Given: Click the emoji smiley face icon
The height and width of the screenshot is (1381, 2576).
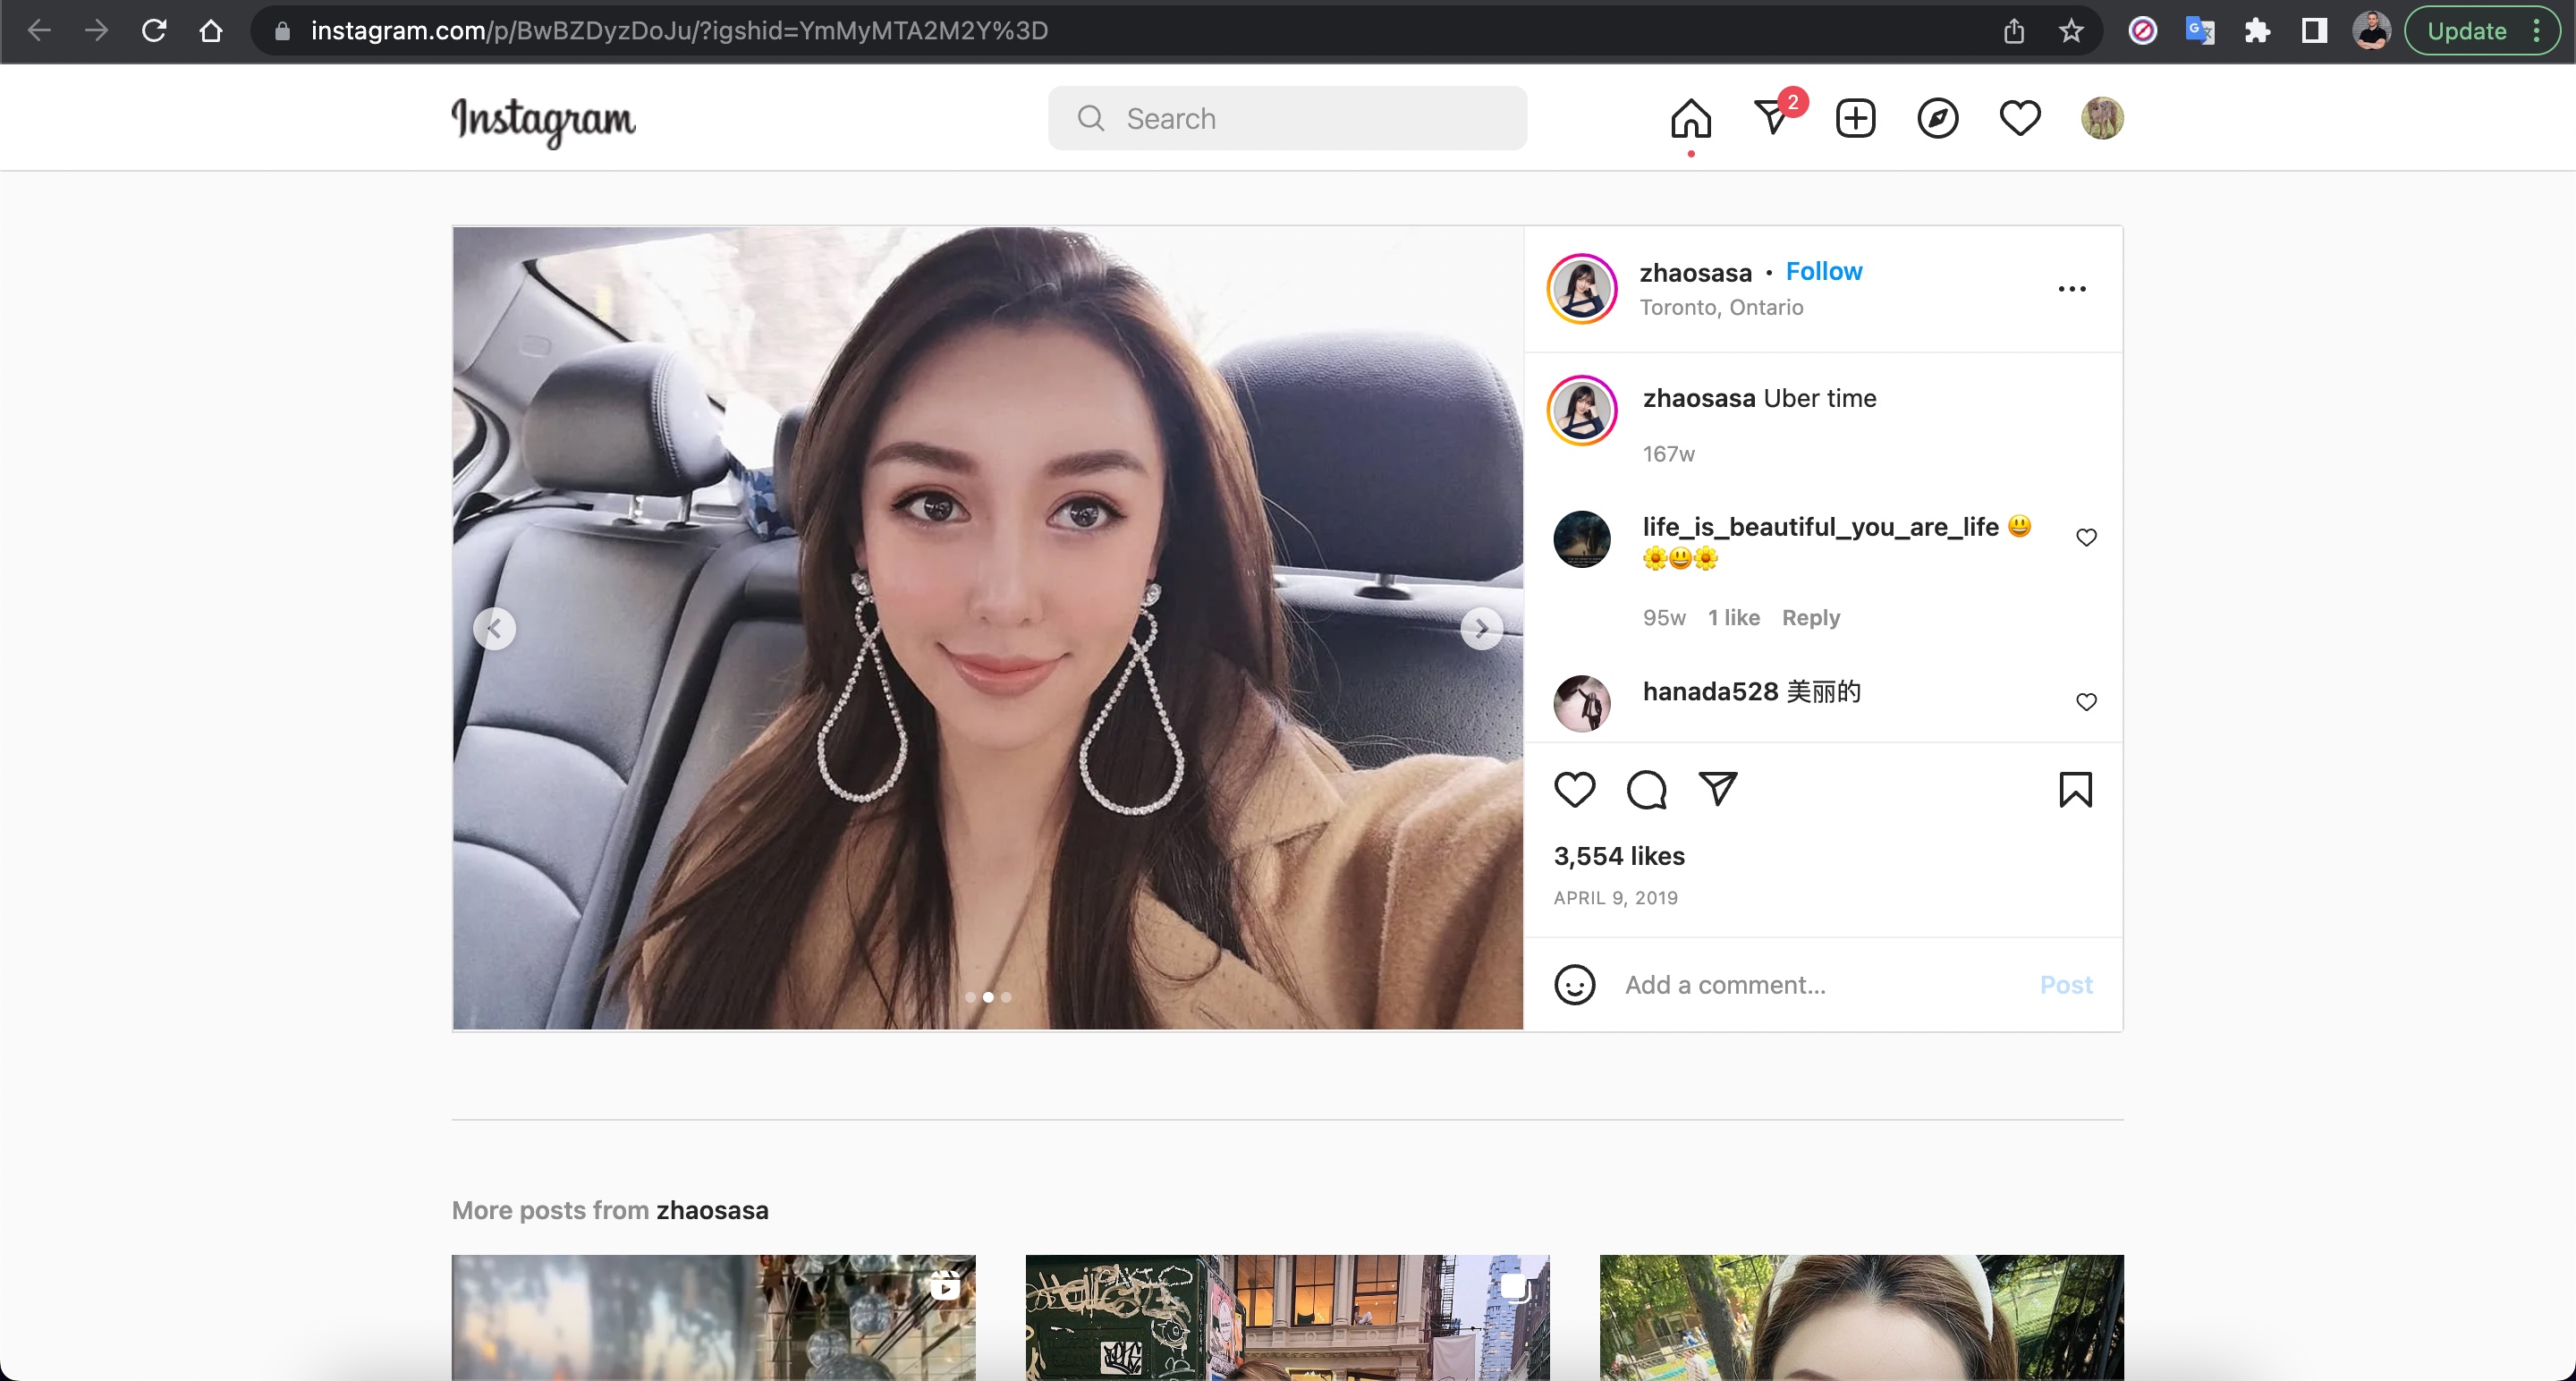Looking at the screenshot, I should pos(1574,984).
